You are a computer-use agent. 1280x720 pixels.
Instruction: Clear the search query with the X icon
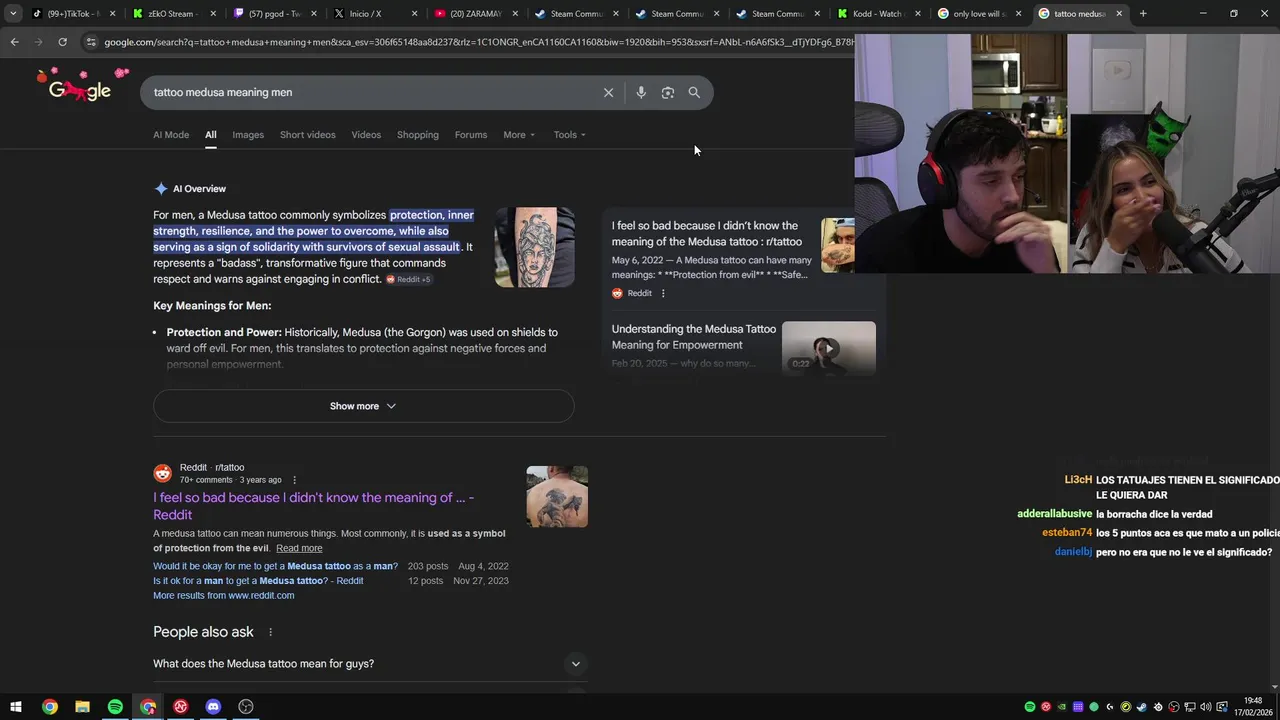pyautogui.click(x=608, y=92)
